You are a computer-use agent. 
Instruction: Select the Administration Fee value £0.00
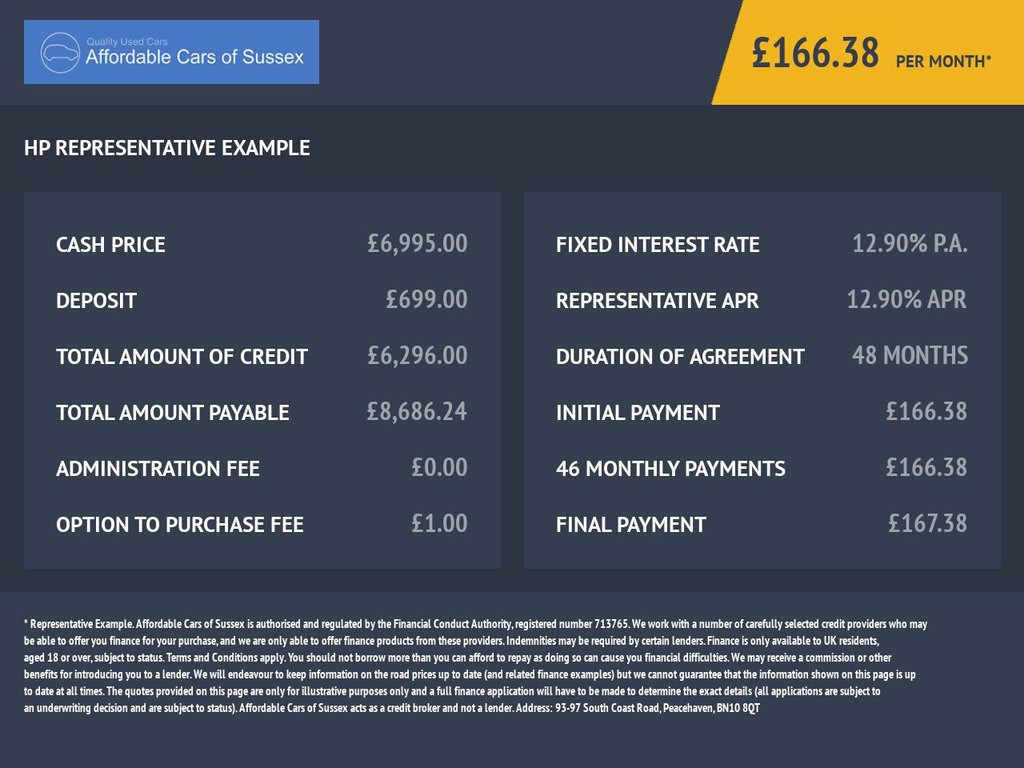coord(439,467)
